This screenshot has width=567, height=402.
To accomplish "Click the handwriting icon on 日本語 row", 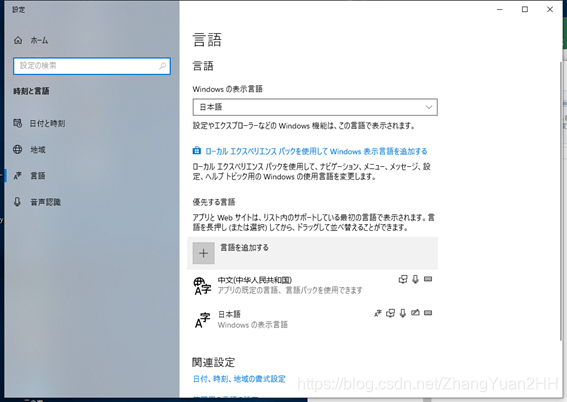I will [415, 312].
